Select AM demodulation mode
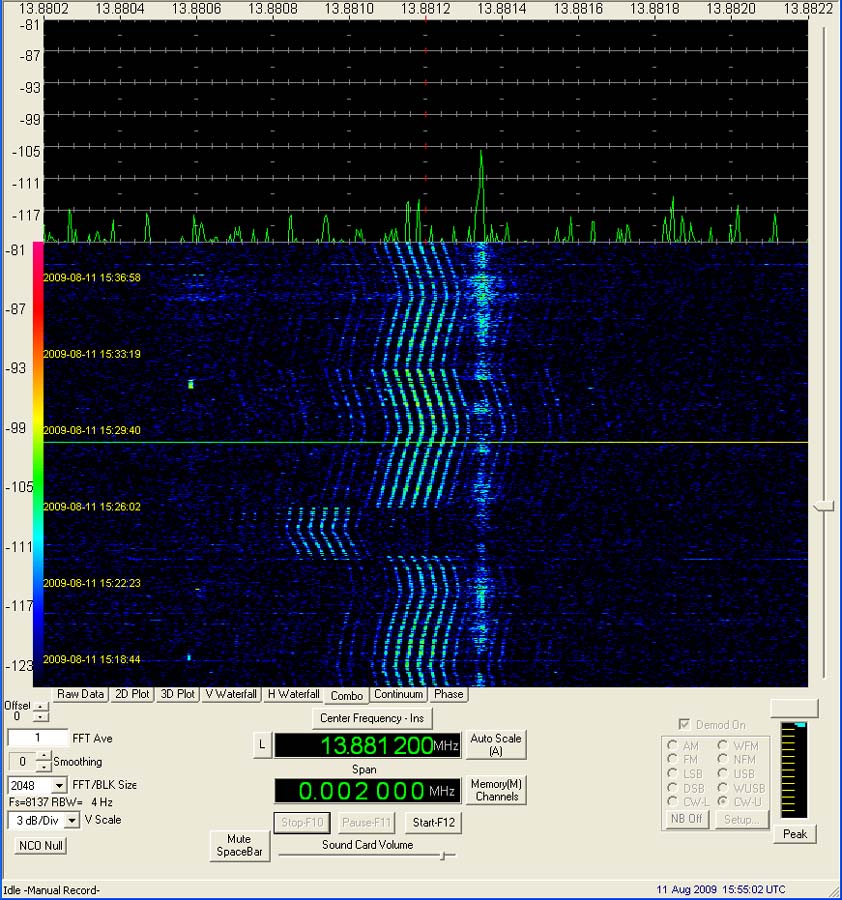The height and width of the screenshot is (900, 842). click(x=672, y=745)
